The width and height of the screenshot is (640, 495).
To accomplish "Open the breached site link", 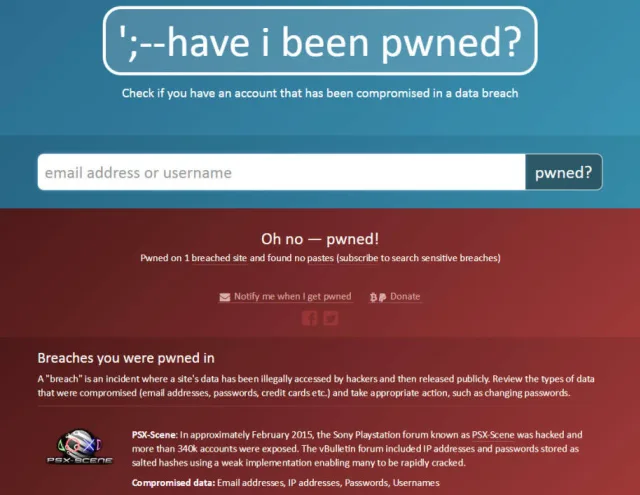I will pyautogui.click(x=219, y=258).
